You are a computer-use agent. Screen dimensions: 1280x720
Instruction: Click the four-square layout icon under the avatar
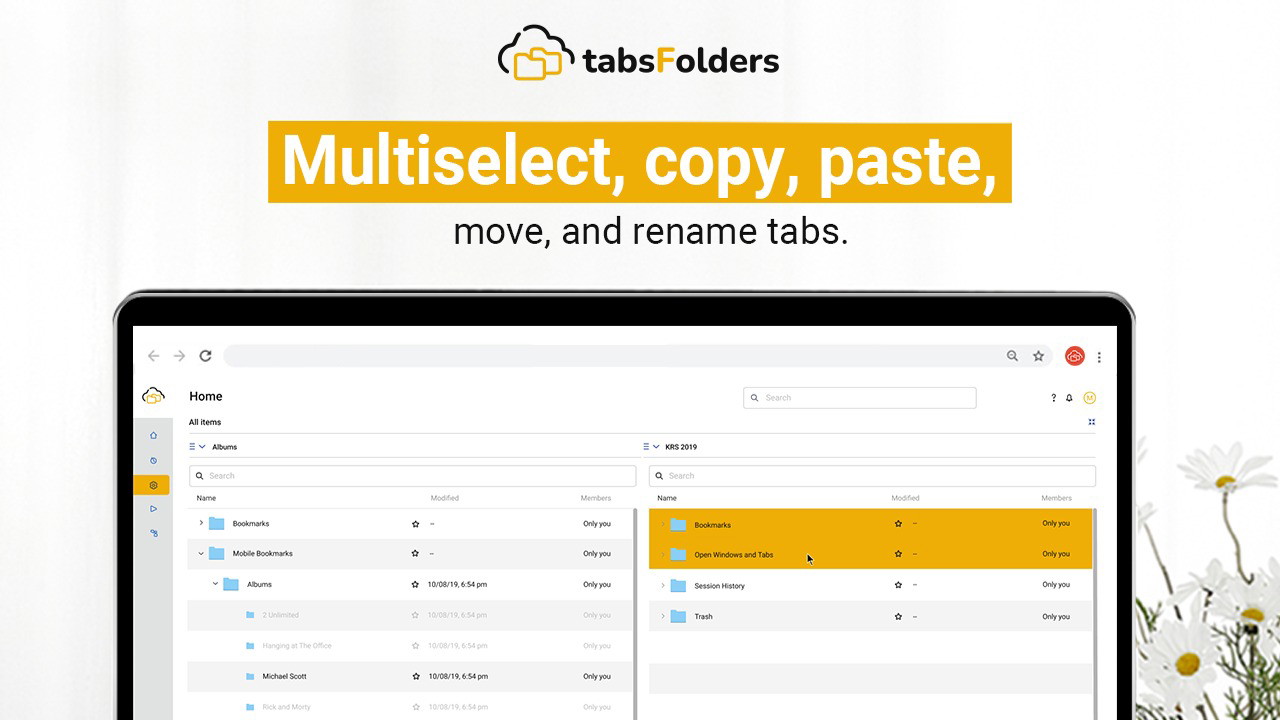(x=1091, y=422)
